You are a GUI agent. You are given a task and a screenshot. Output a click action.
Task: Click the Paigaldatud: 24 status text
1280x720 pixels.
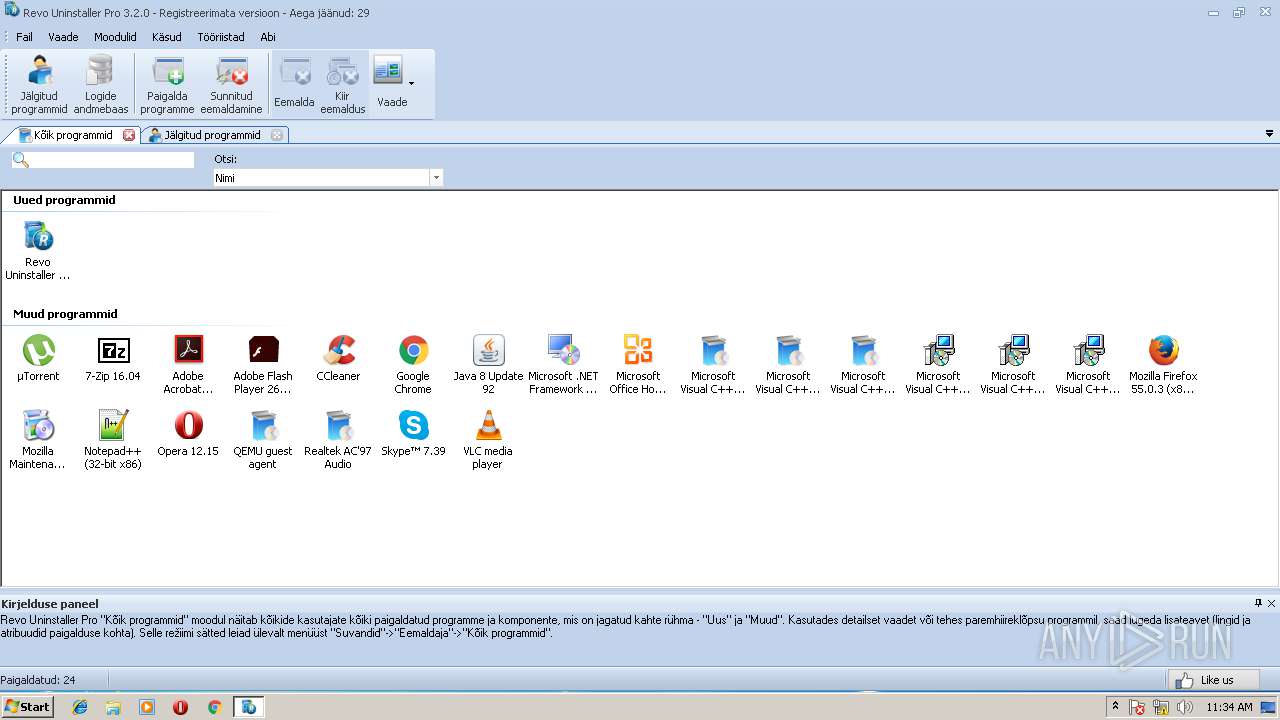[38, 680]
